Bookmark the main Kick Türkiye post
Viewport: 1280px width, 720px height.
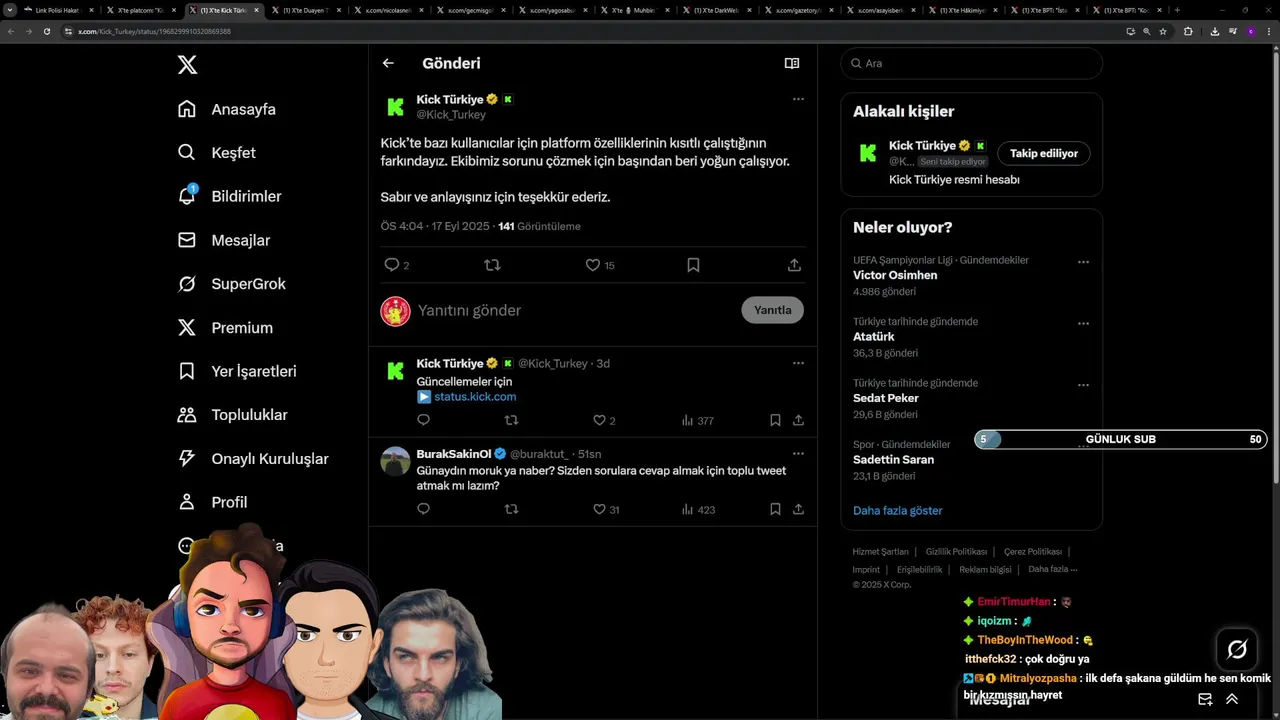(693, 265)
